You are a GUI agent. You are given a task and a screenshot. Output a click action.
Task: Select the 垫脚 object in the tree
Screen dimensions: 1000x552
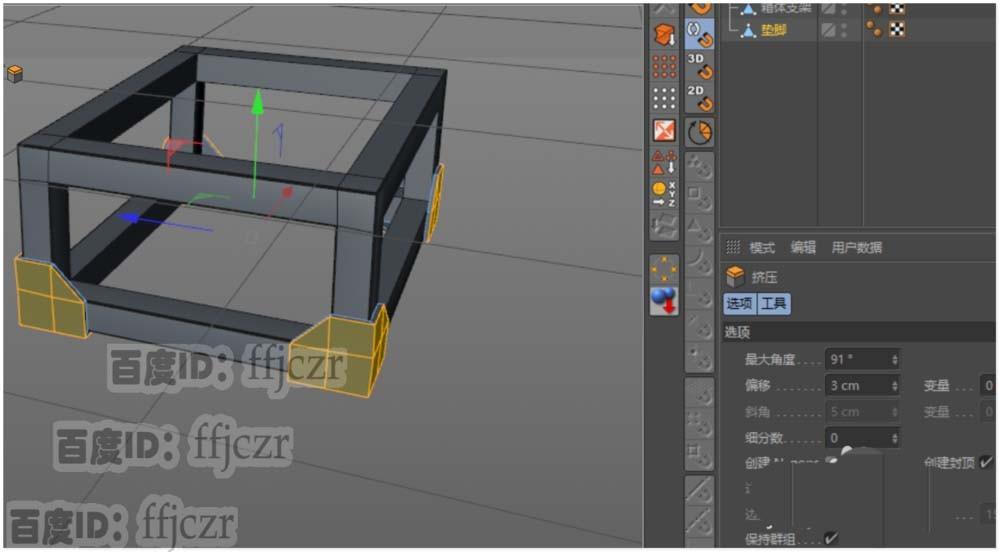(774, 29)
